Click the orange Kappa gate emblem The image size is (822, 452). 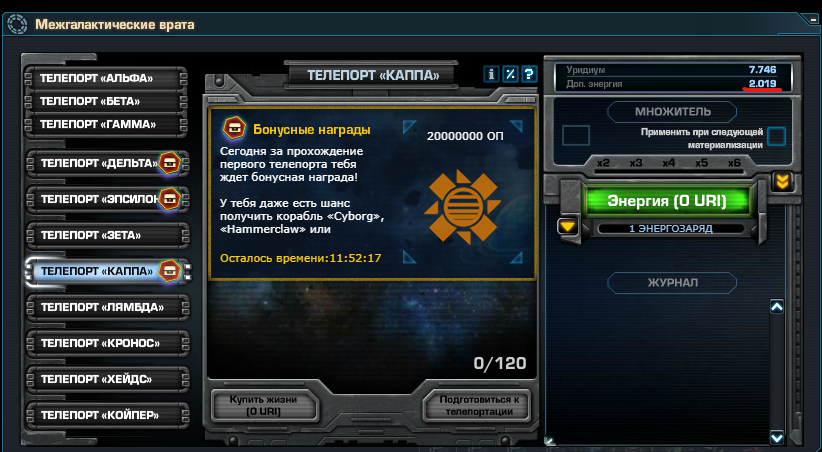pyautogui.click(x=462, y=205)
